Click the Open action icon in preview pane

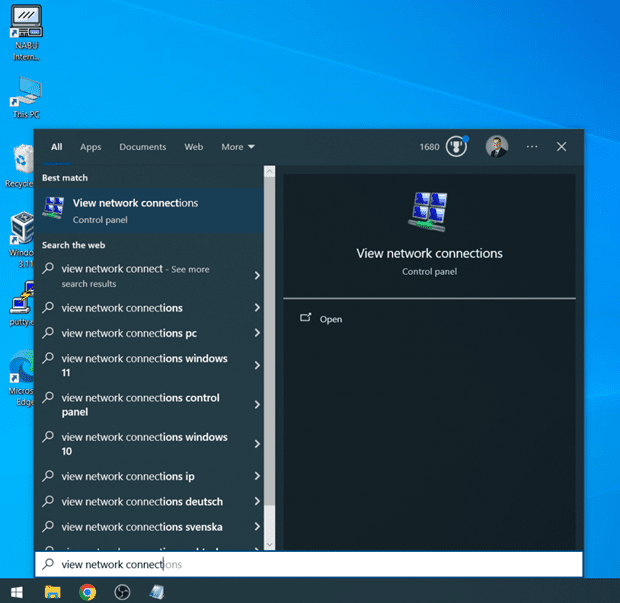[305, 318]
